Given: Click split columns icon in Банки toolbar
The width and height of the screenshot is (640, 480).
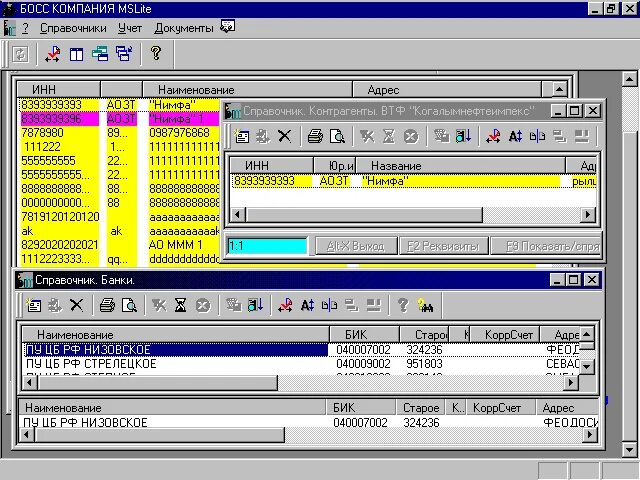Looking at the screenshot, I should click(x=329, y=305).
